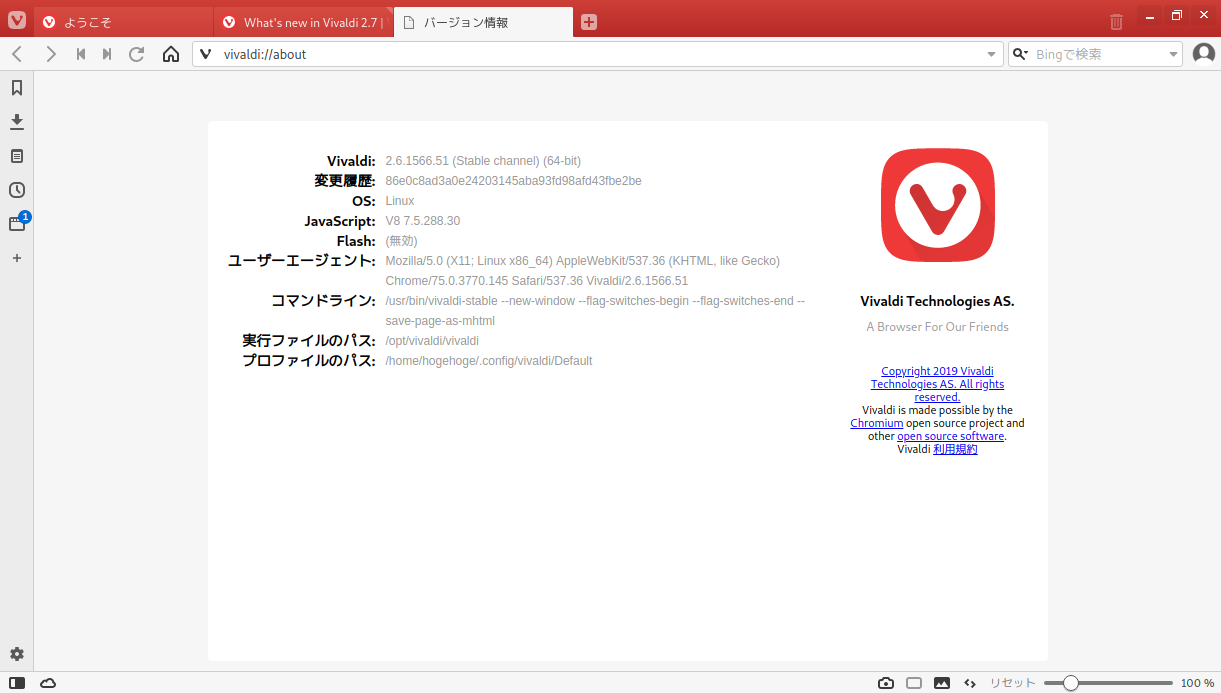Open the Copyright 2019 Vivaldi Technologies link
Screen dimensions: 1221x693
point(937,384)
